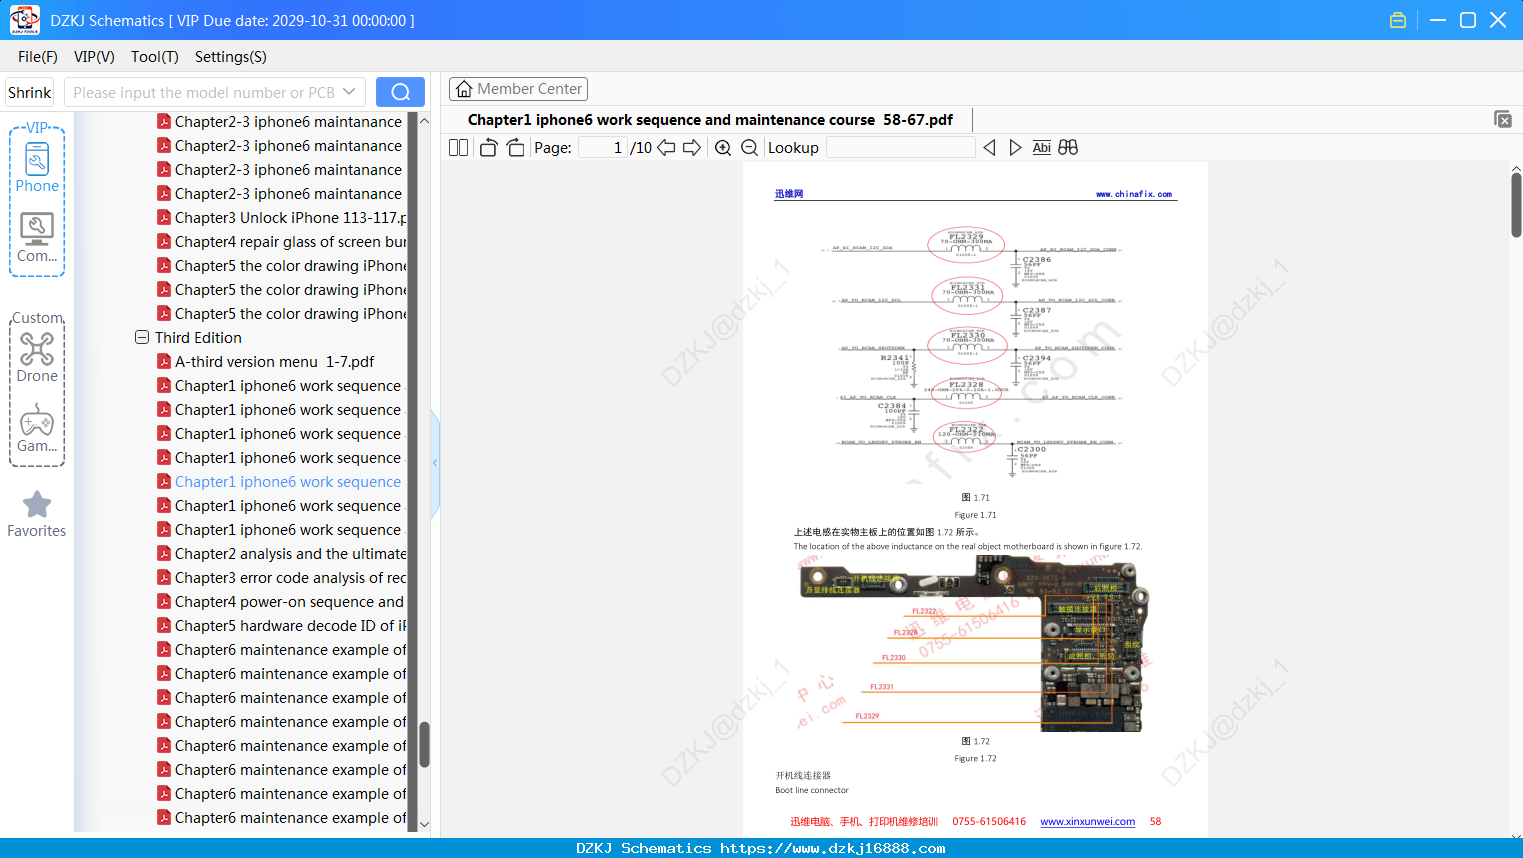Zoom out of the PDF
1523x858 pixels.
(x=749, y=148)
